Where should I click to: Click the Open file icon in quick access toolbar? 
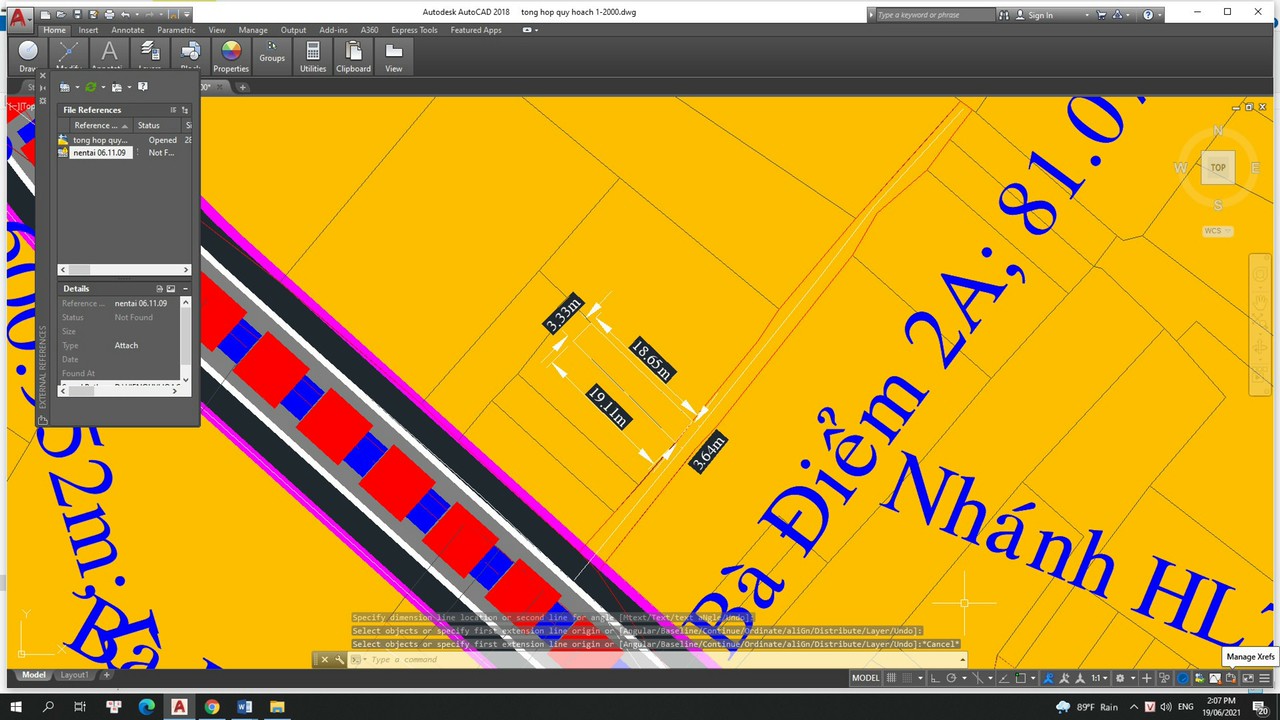61,15
